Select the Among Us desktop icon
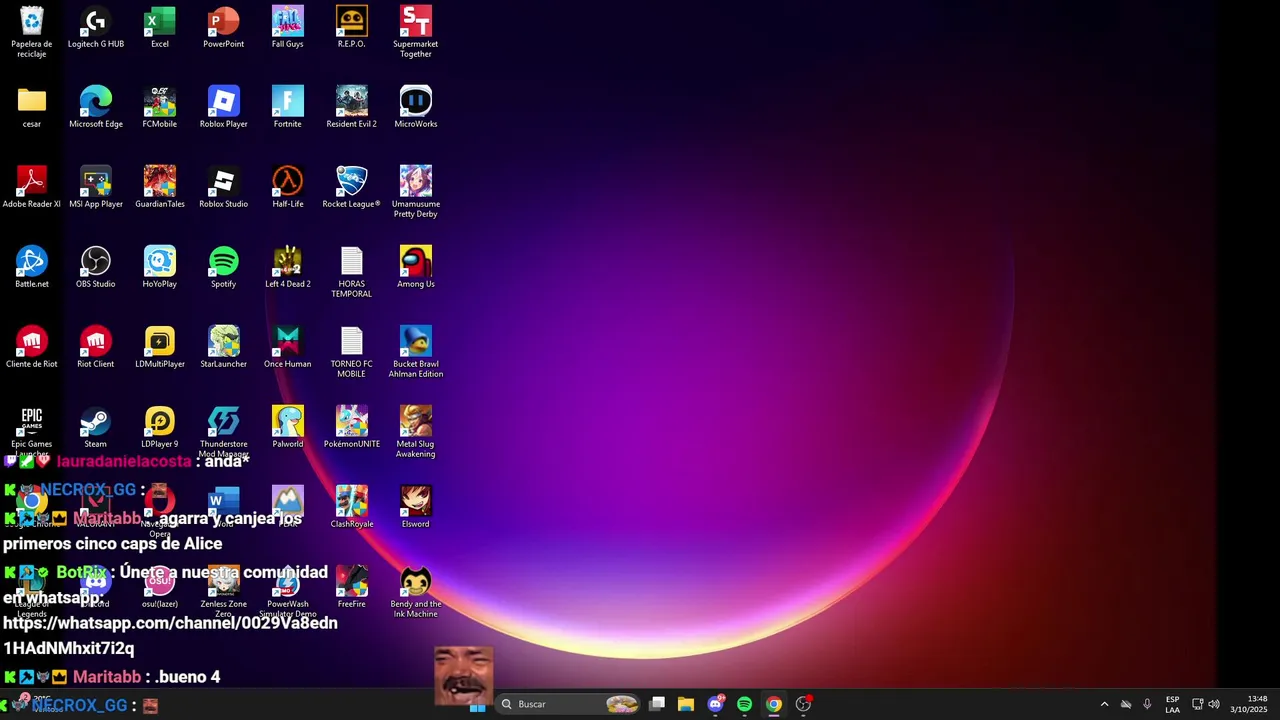This screenshot has width=1280, height=720. click(x=416, y=268)
